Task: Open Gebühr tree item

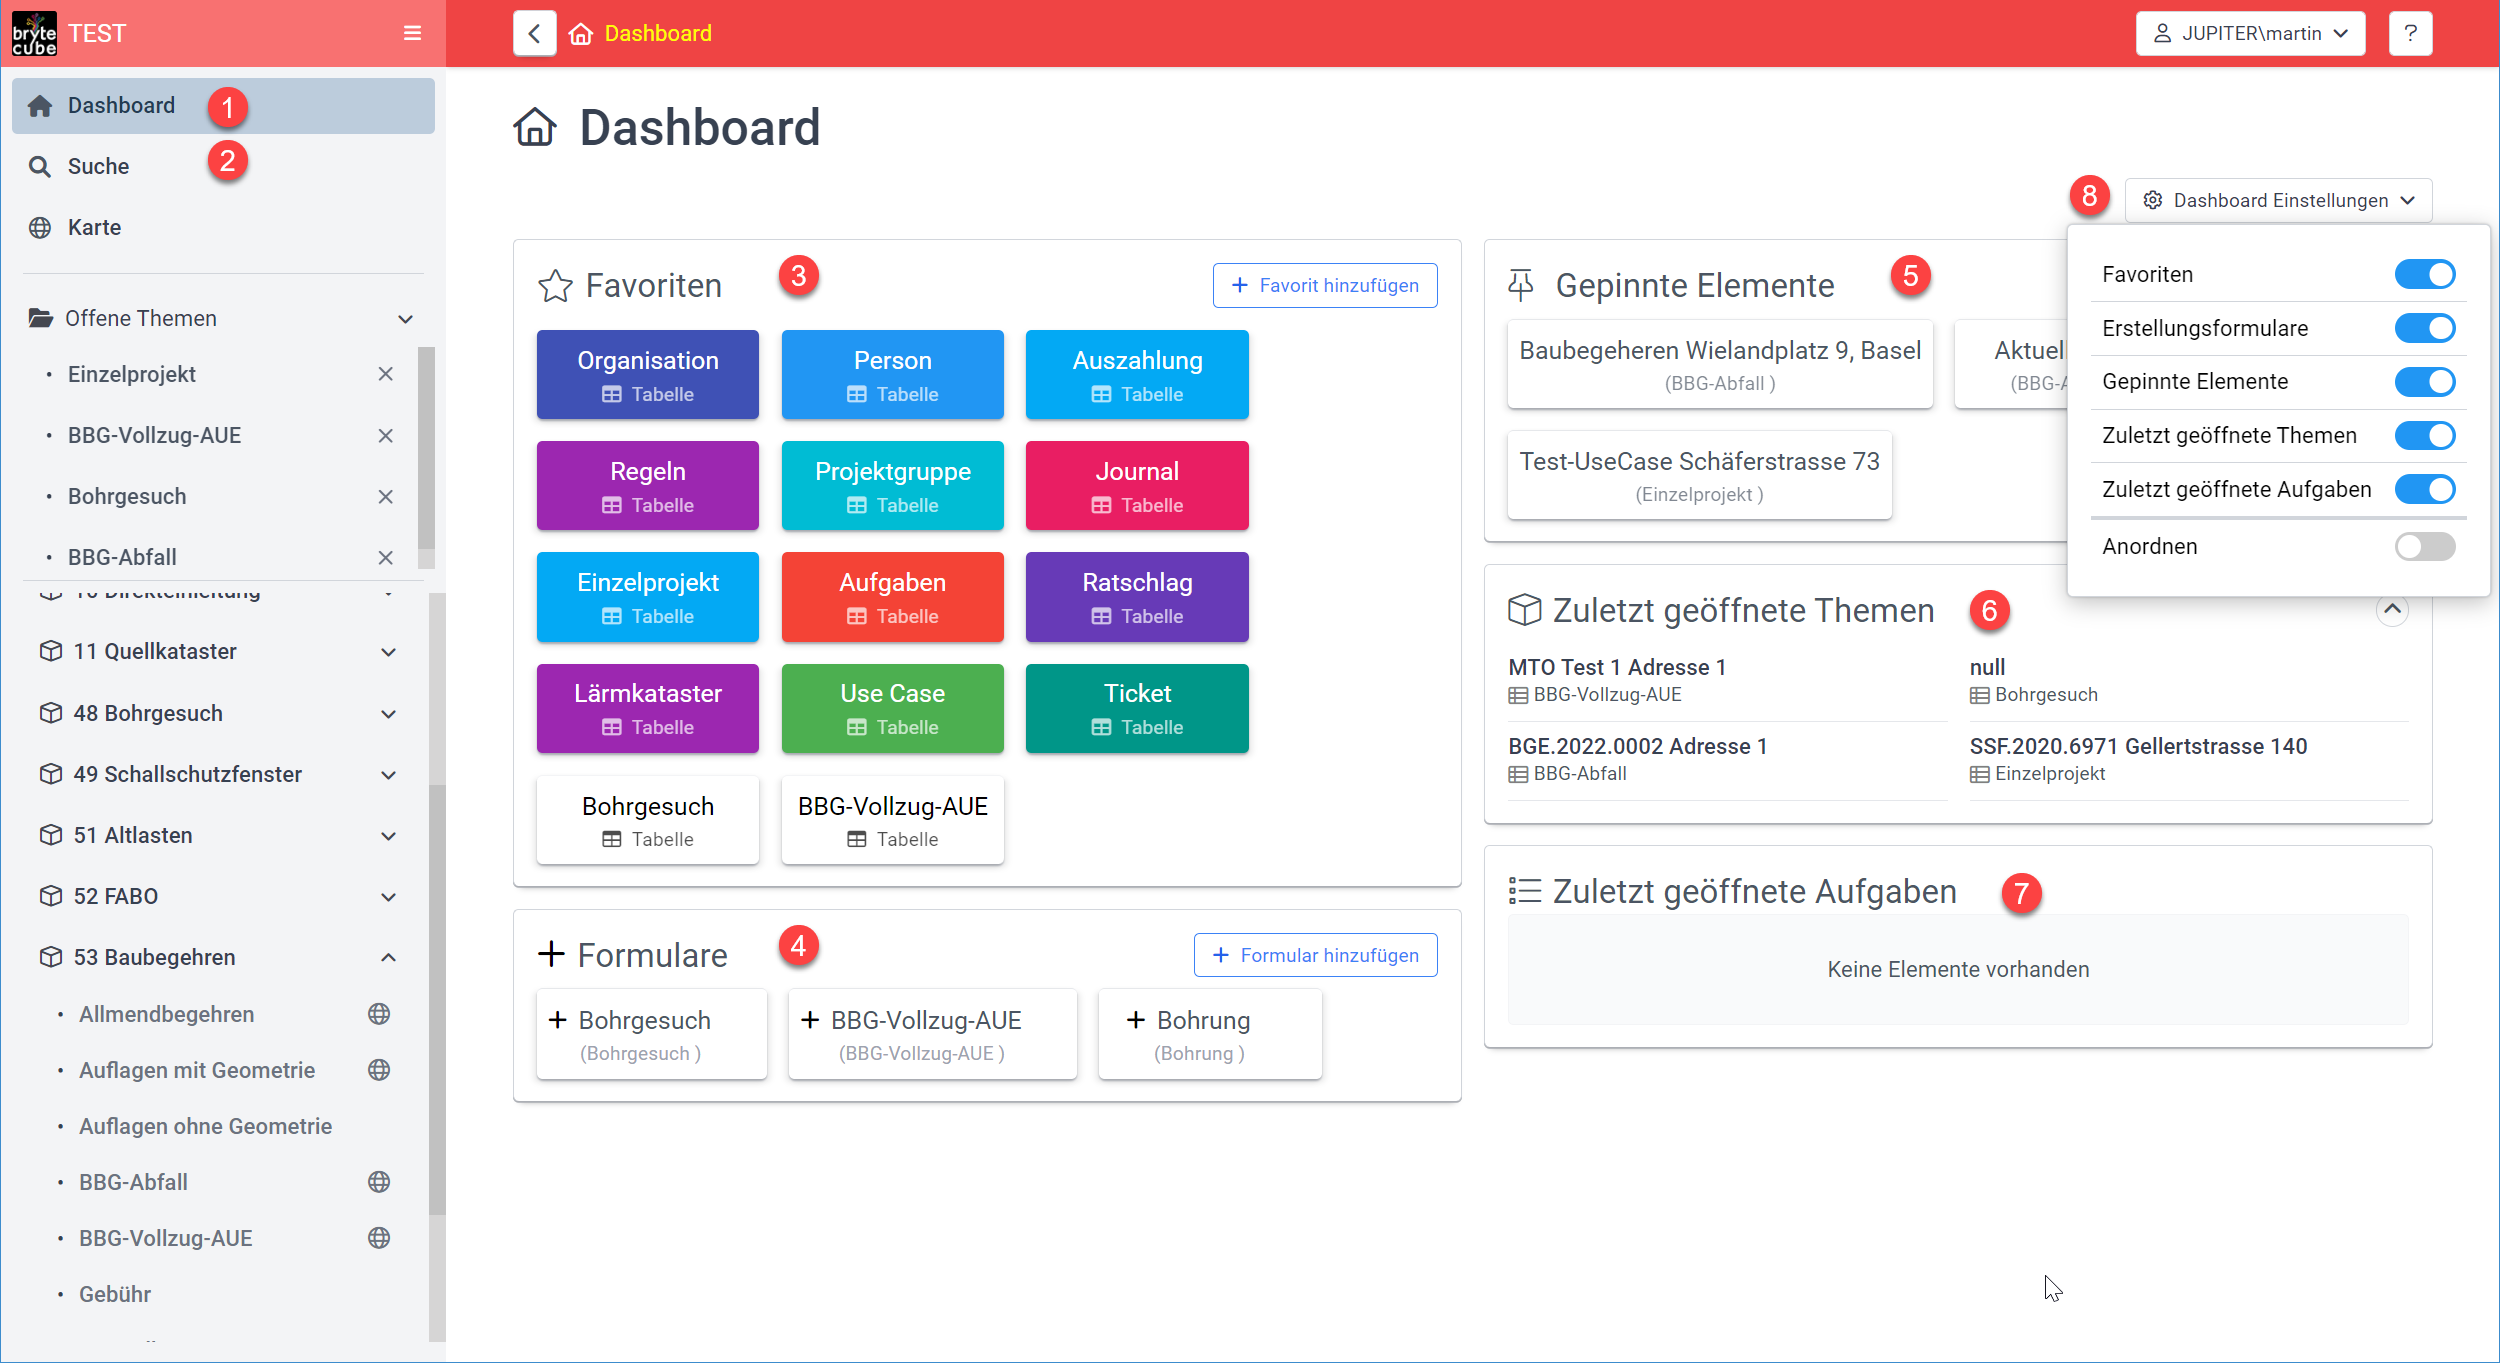Action: tap(115, 1294)
